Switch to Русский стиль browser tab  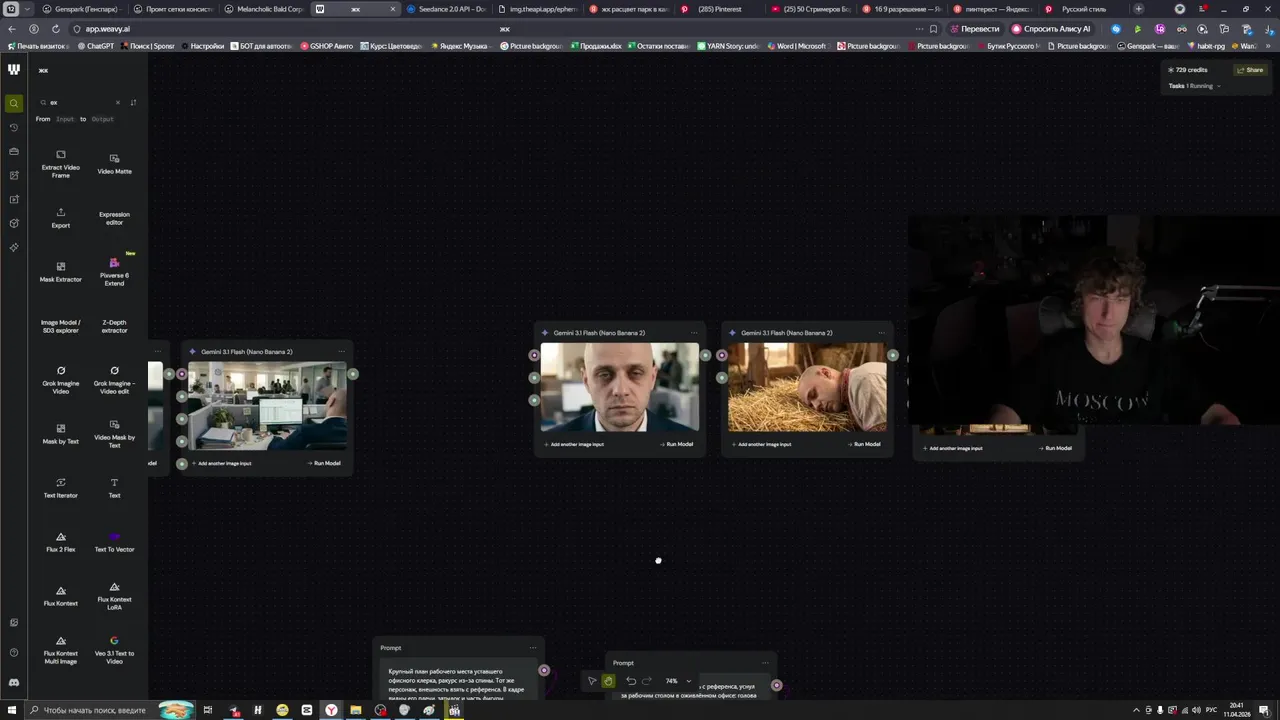click(x=1082, y=9)
